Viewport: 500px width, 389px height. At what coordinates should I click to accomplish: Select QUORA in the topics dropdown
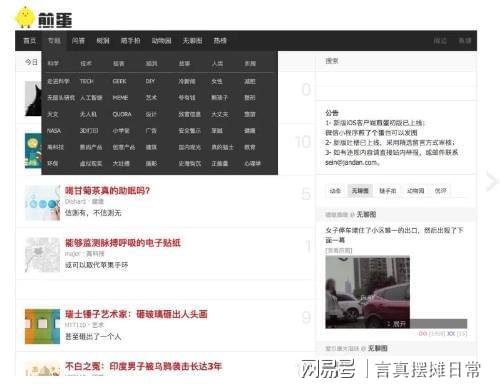click(122, 114)
